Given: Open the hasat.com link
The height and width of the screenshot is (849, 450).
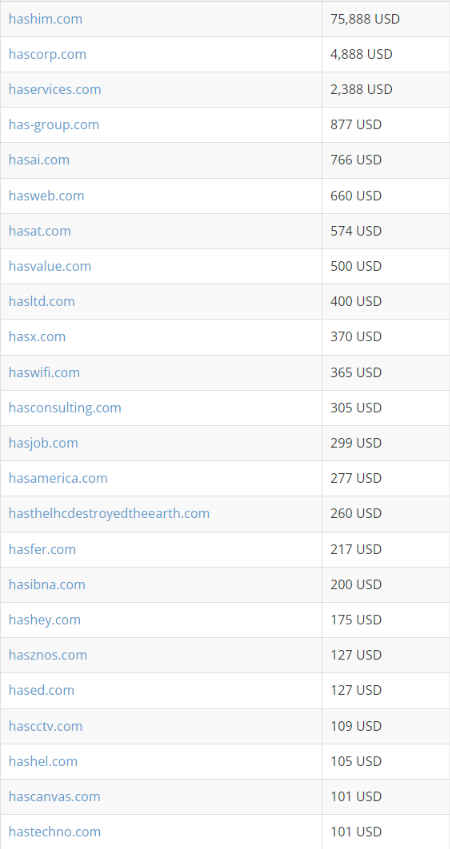Looking at the screenshot, I should (40, 231).
